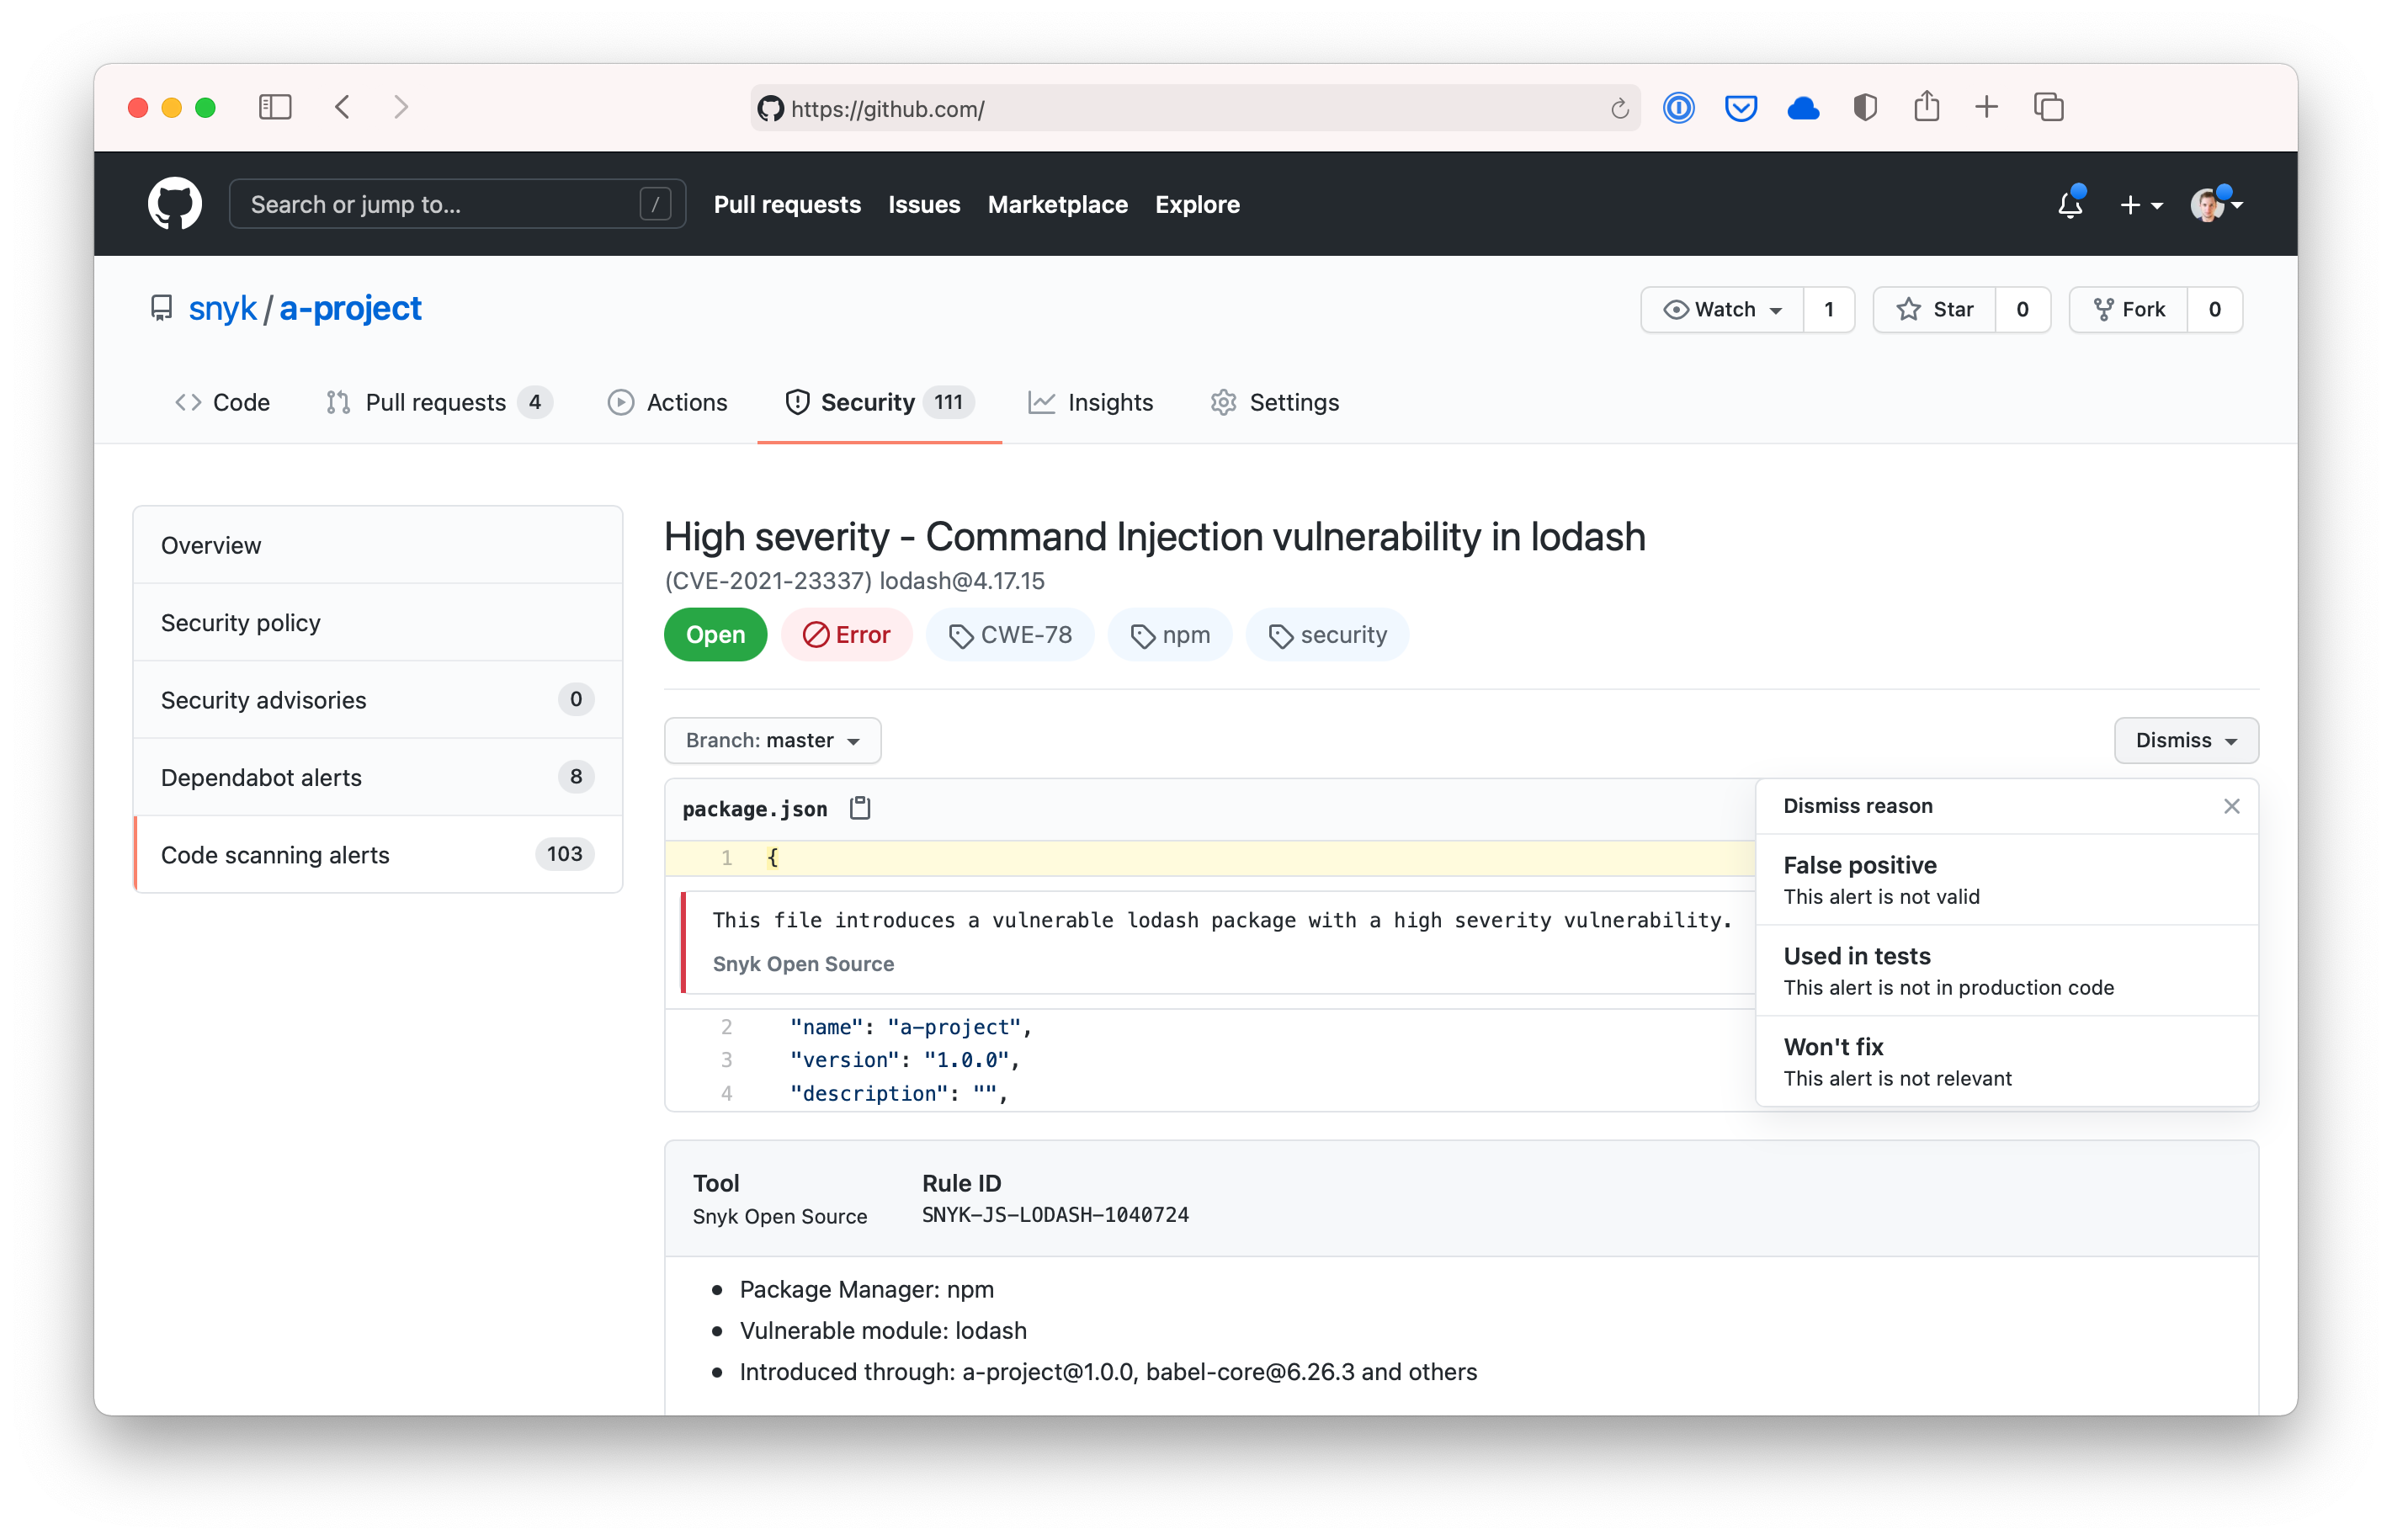The image size is (2392, 1540).
Task: Switch to the Insights tab
Action: (1091, 402)
